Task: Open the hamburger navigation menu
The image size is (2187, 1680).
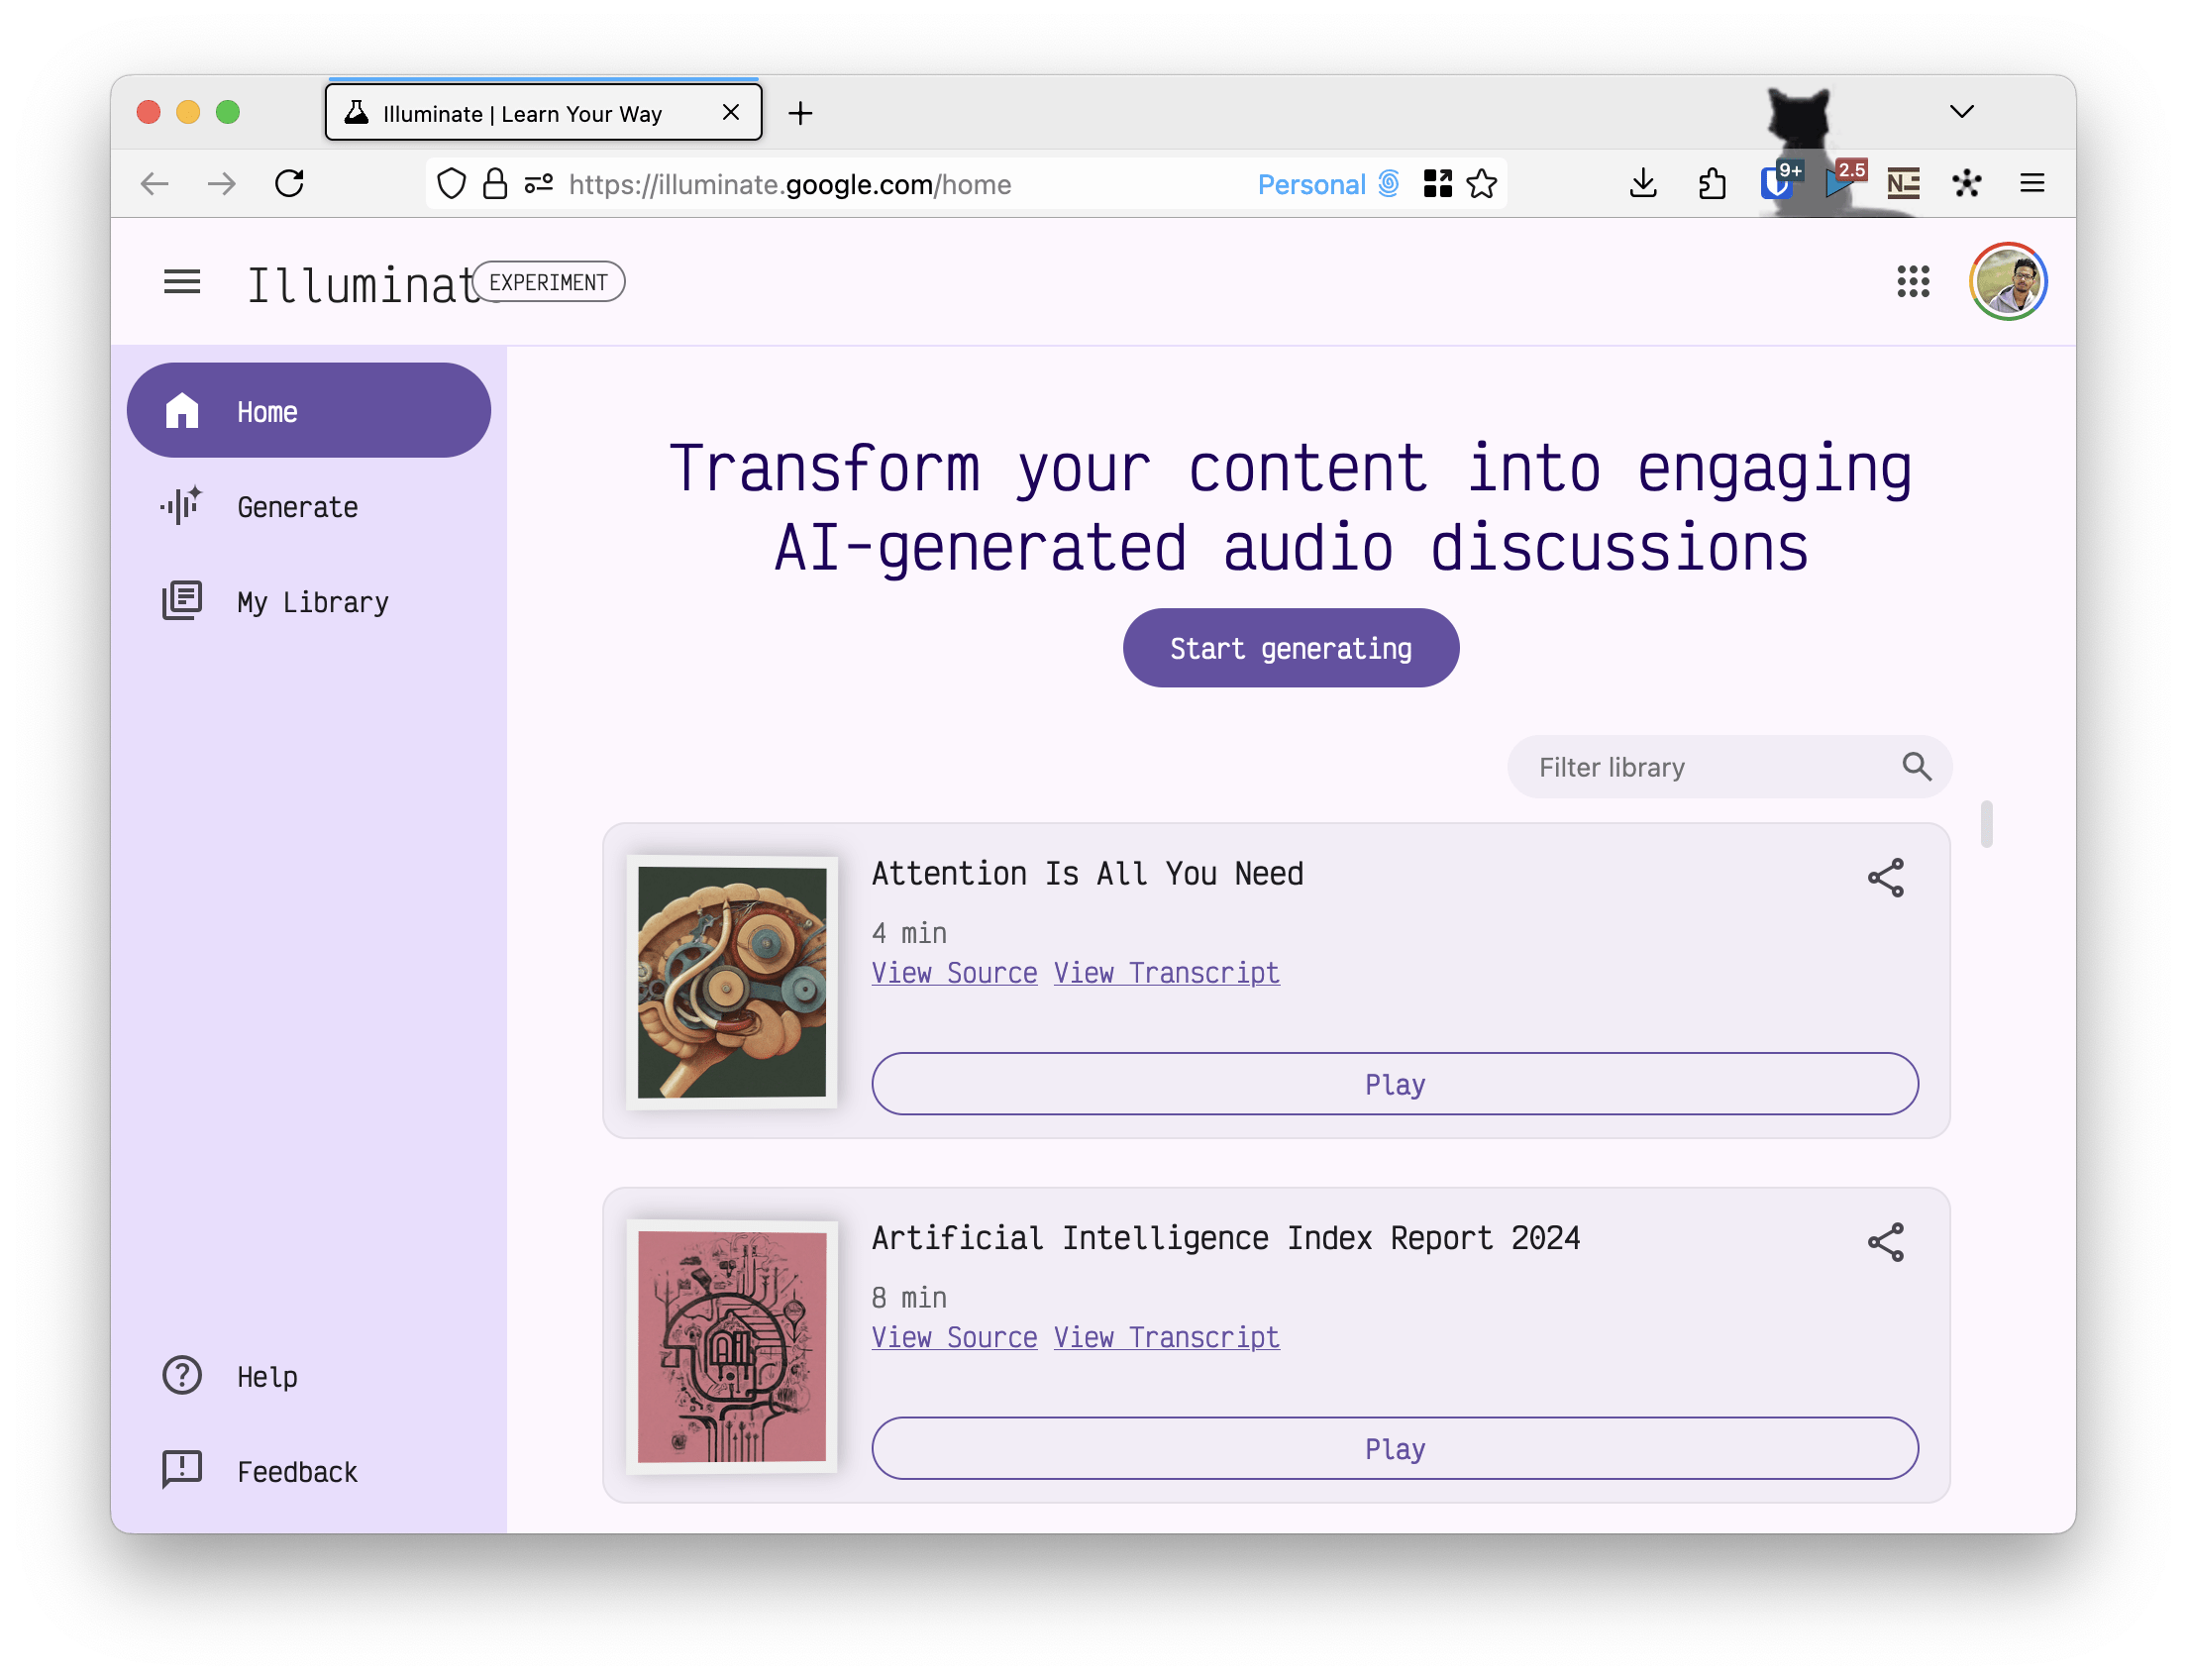Action: click(x=181, y=282)
